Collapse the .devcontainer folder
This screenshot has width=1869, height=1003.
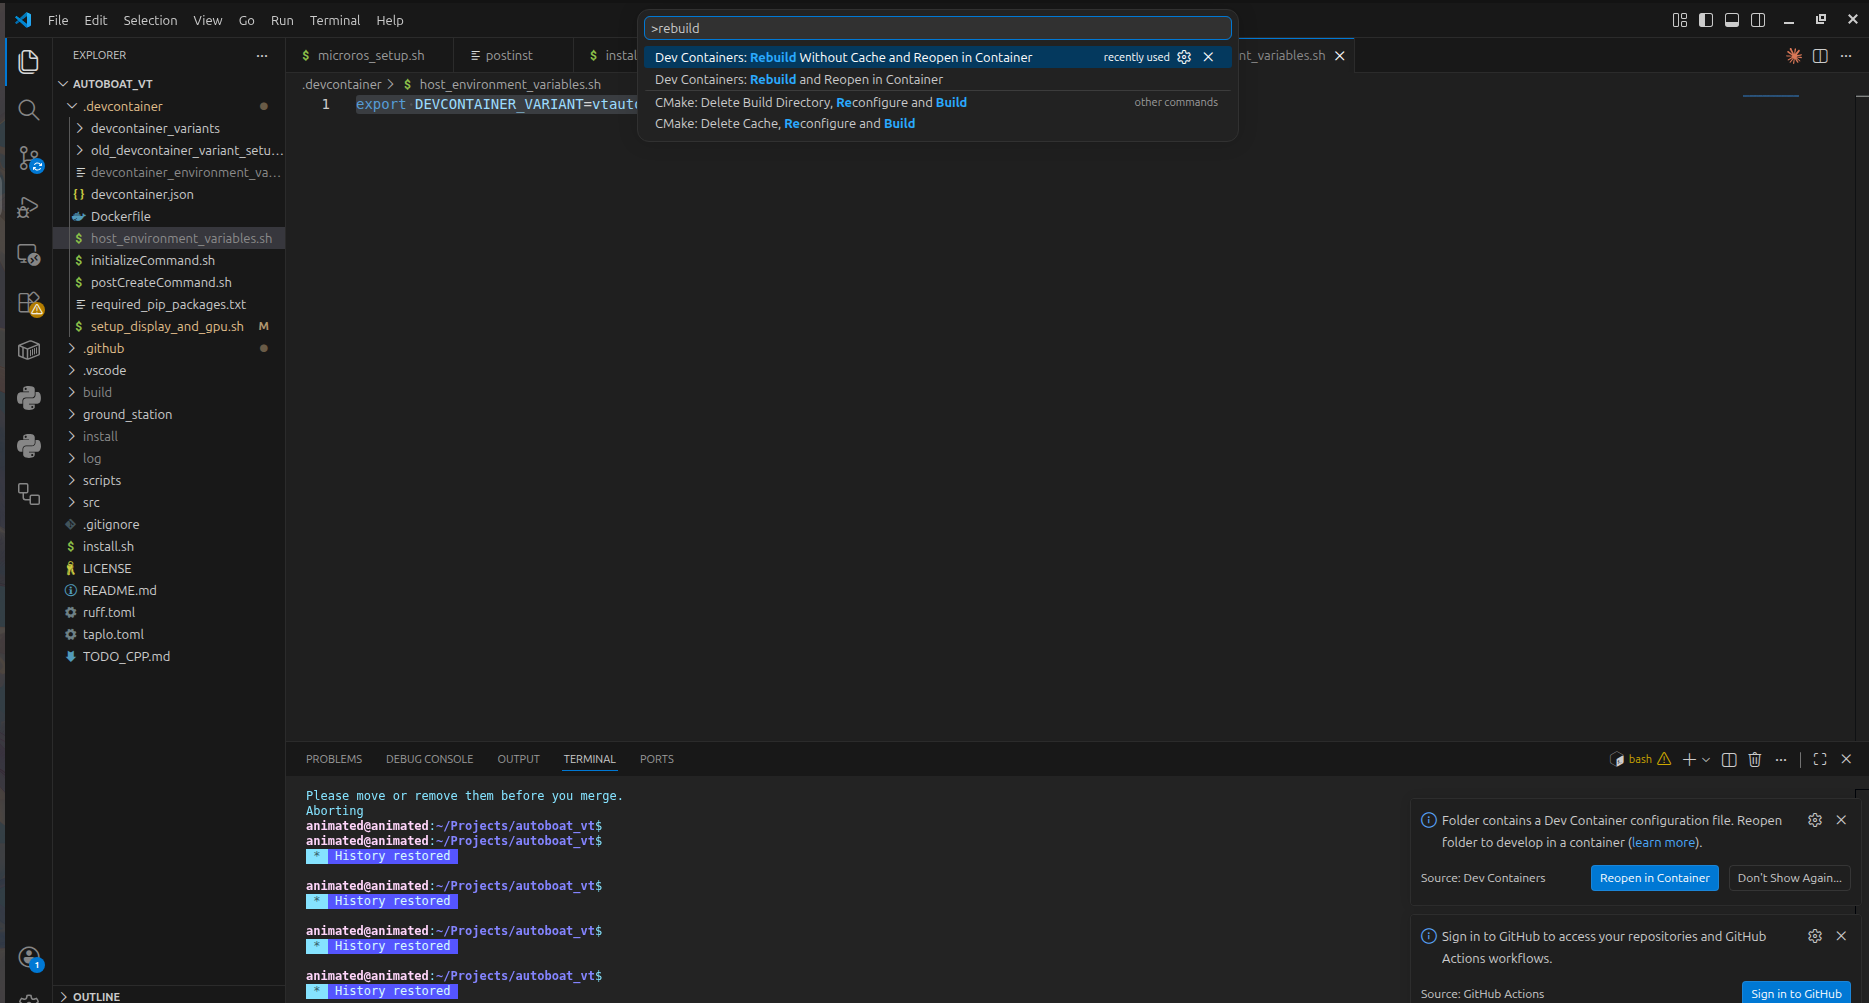tap(126, 105)
